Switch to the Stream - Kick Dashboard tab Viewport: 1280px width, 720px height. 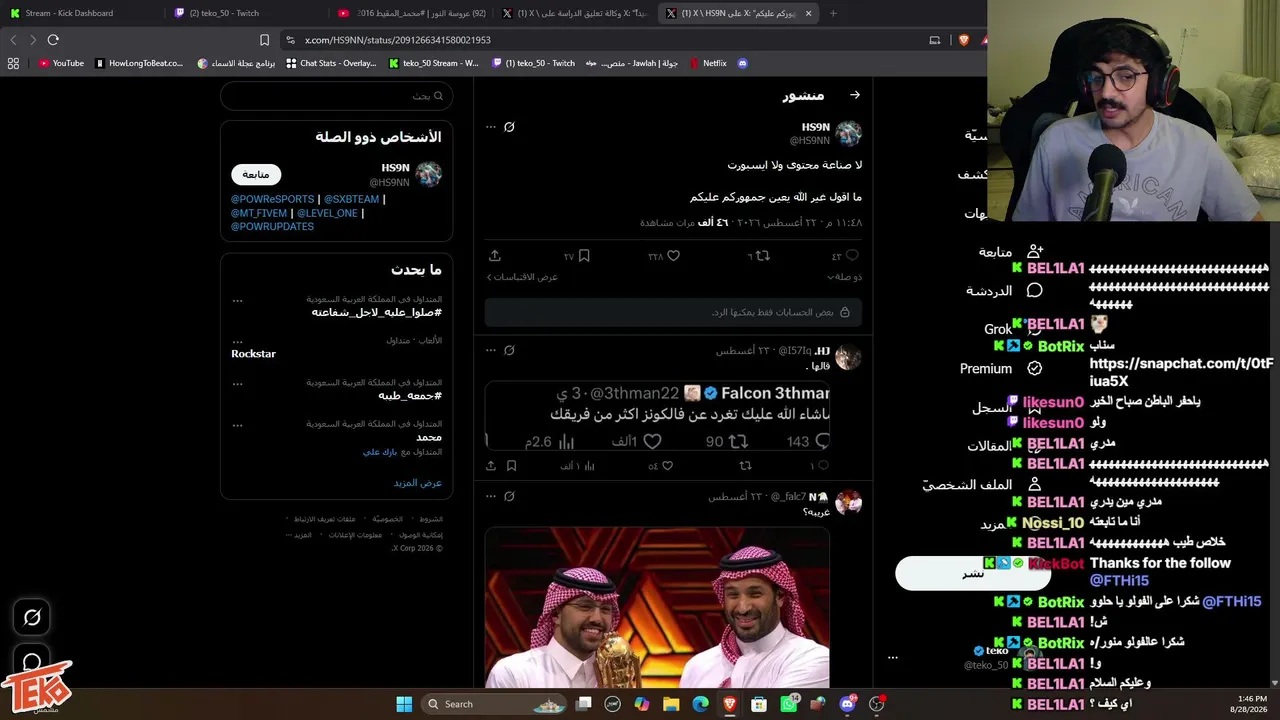[x=82, y=13]
